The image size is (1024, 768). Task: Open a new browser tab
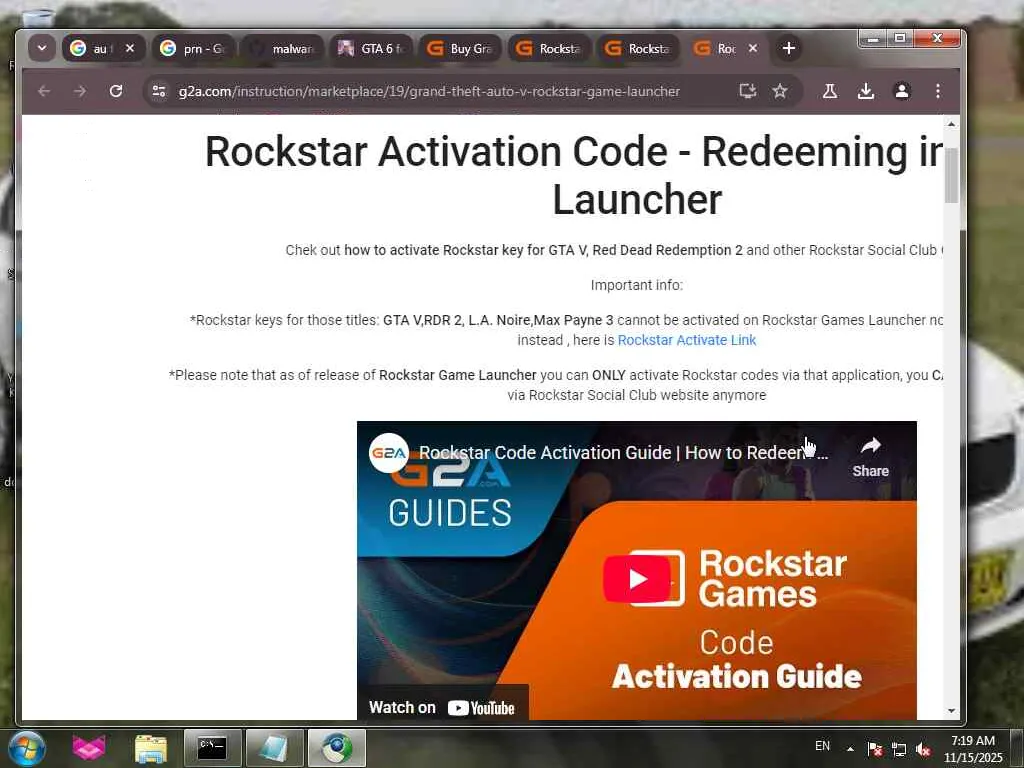788,48
